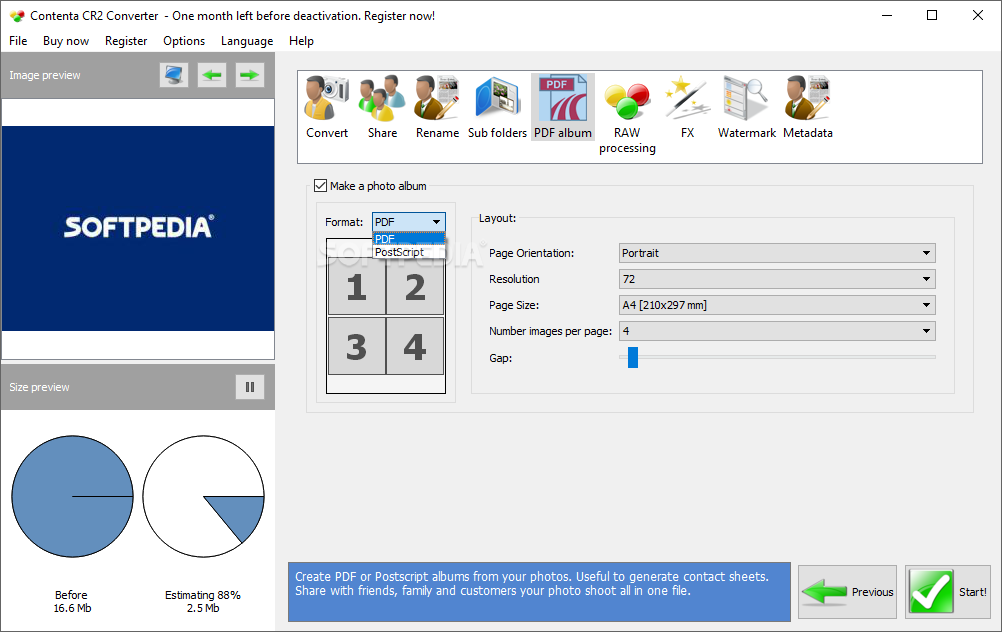
Task: Click the 'Estimating 88%' label
Action: point(203,595)
